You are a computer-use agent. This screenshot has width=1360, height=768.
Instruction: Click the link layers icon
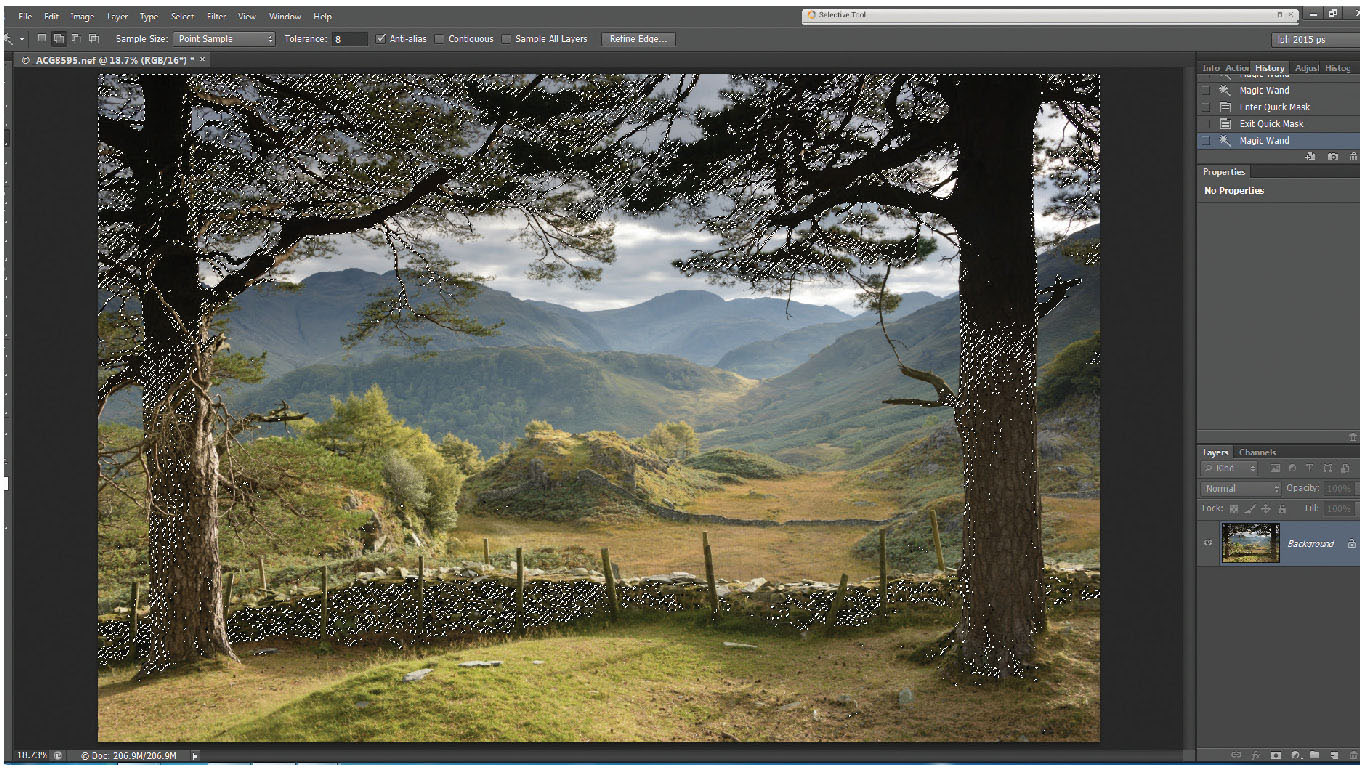[1236, 755]
